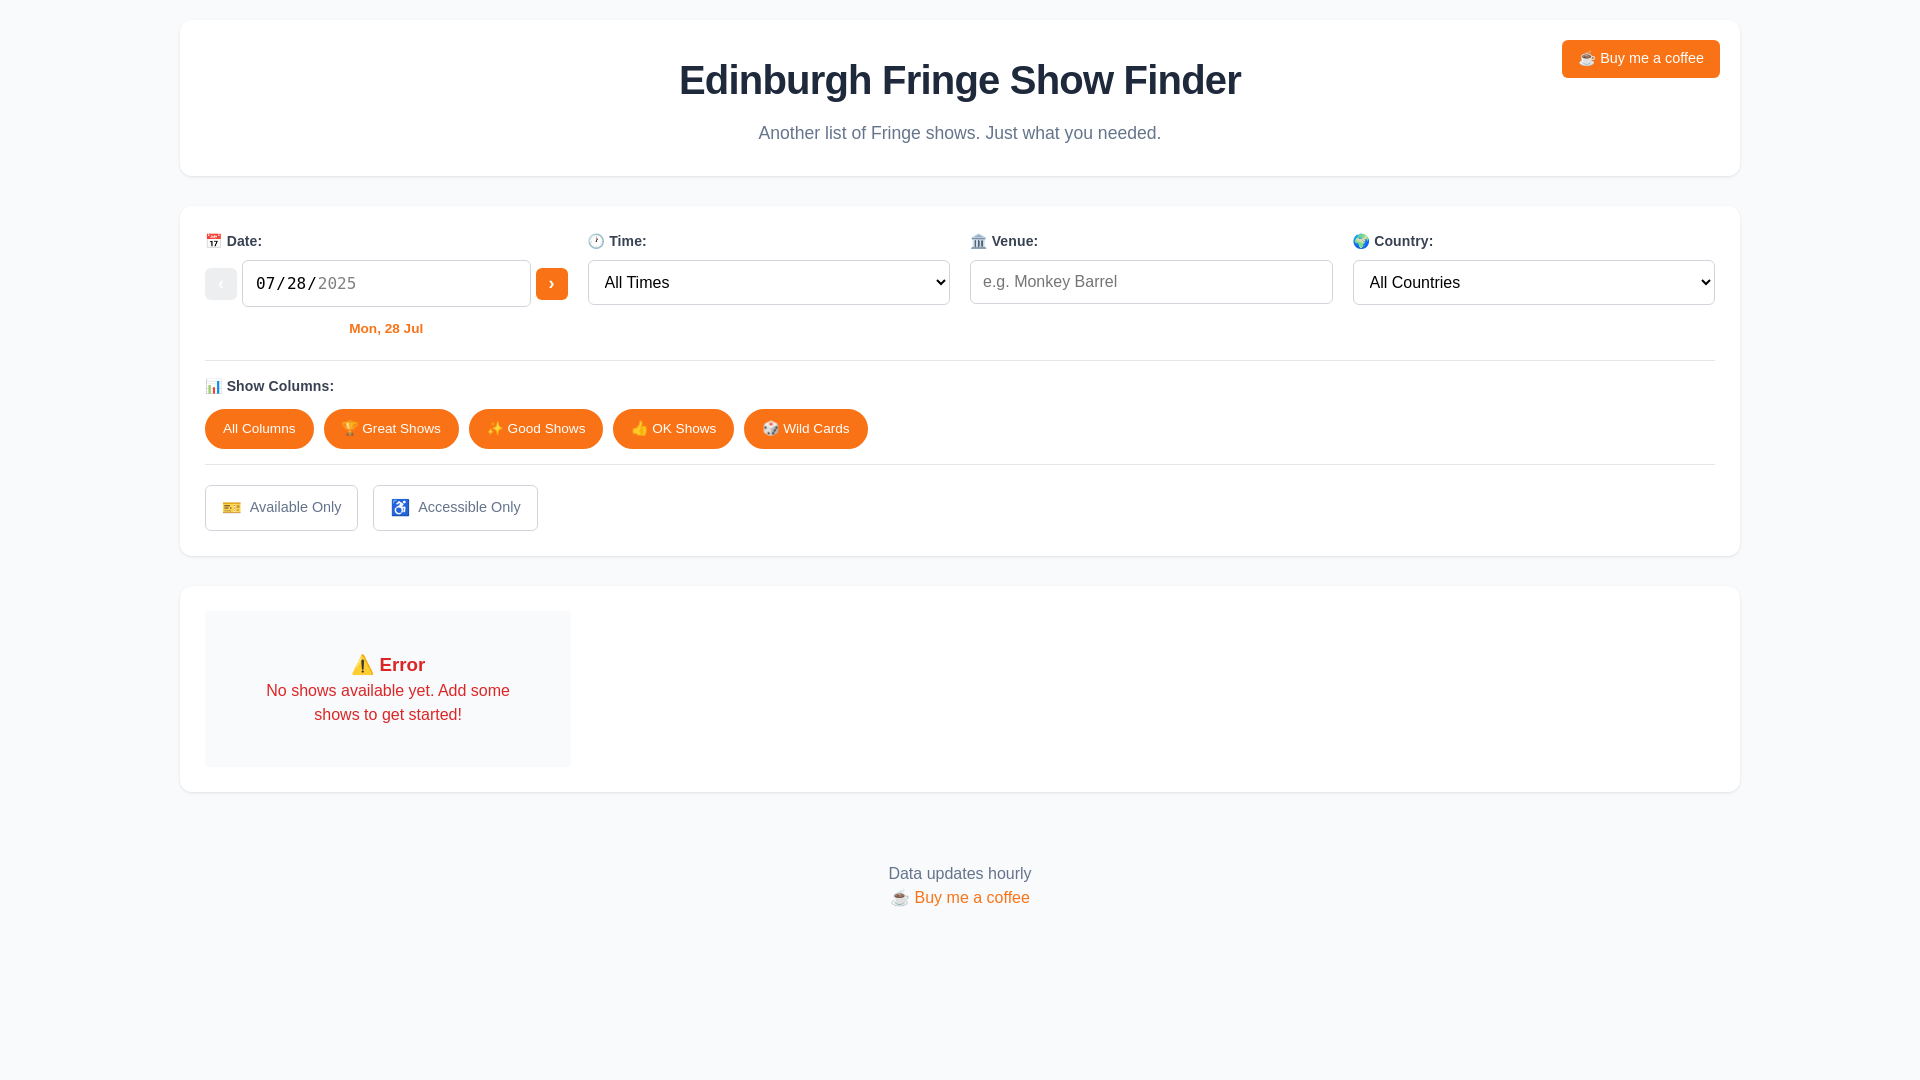1920x1080 pixels.
Task: Toggle the Wild Cards column
Action: [806, 429]
